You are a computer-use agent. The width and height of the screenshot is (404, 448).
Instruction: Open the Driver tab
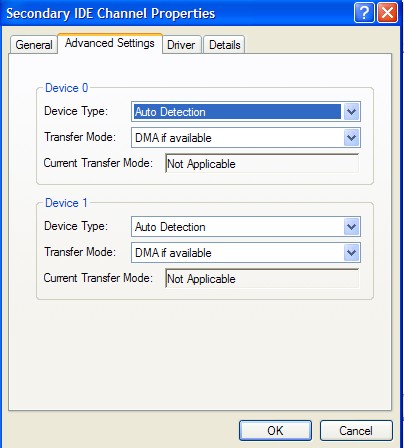[181, 44]
